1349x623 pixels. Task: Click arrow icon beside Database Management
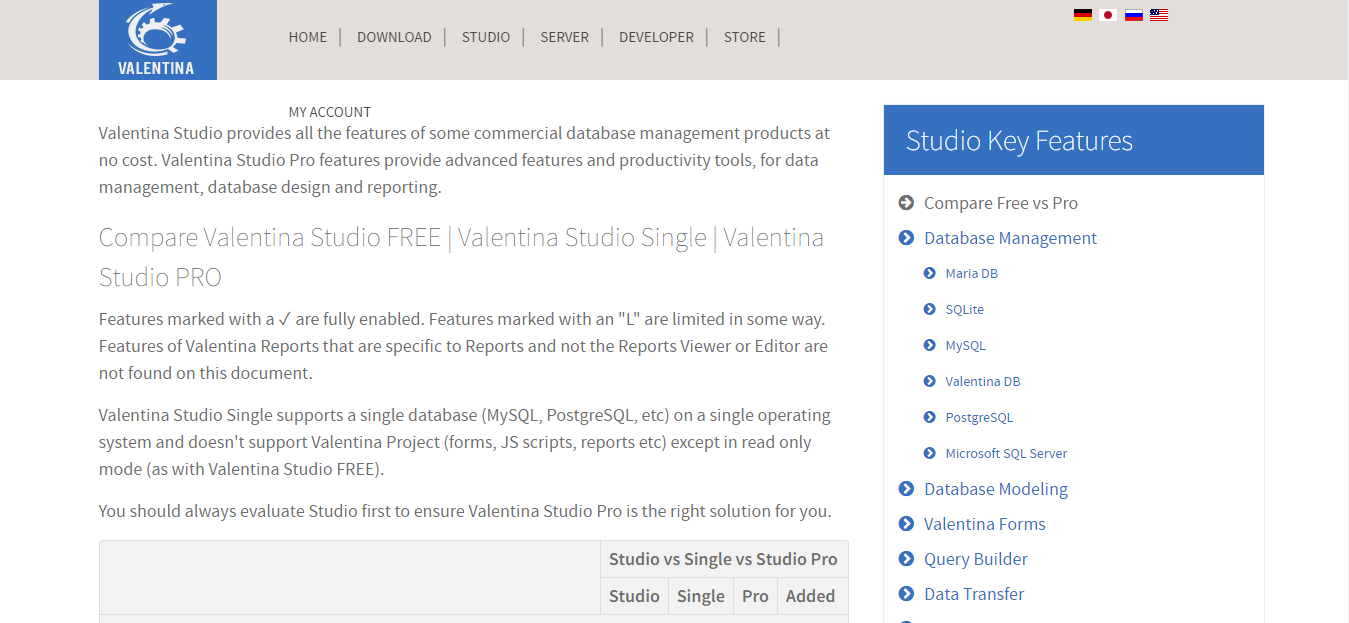pyautogui.click(x=906, y=238)
